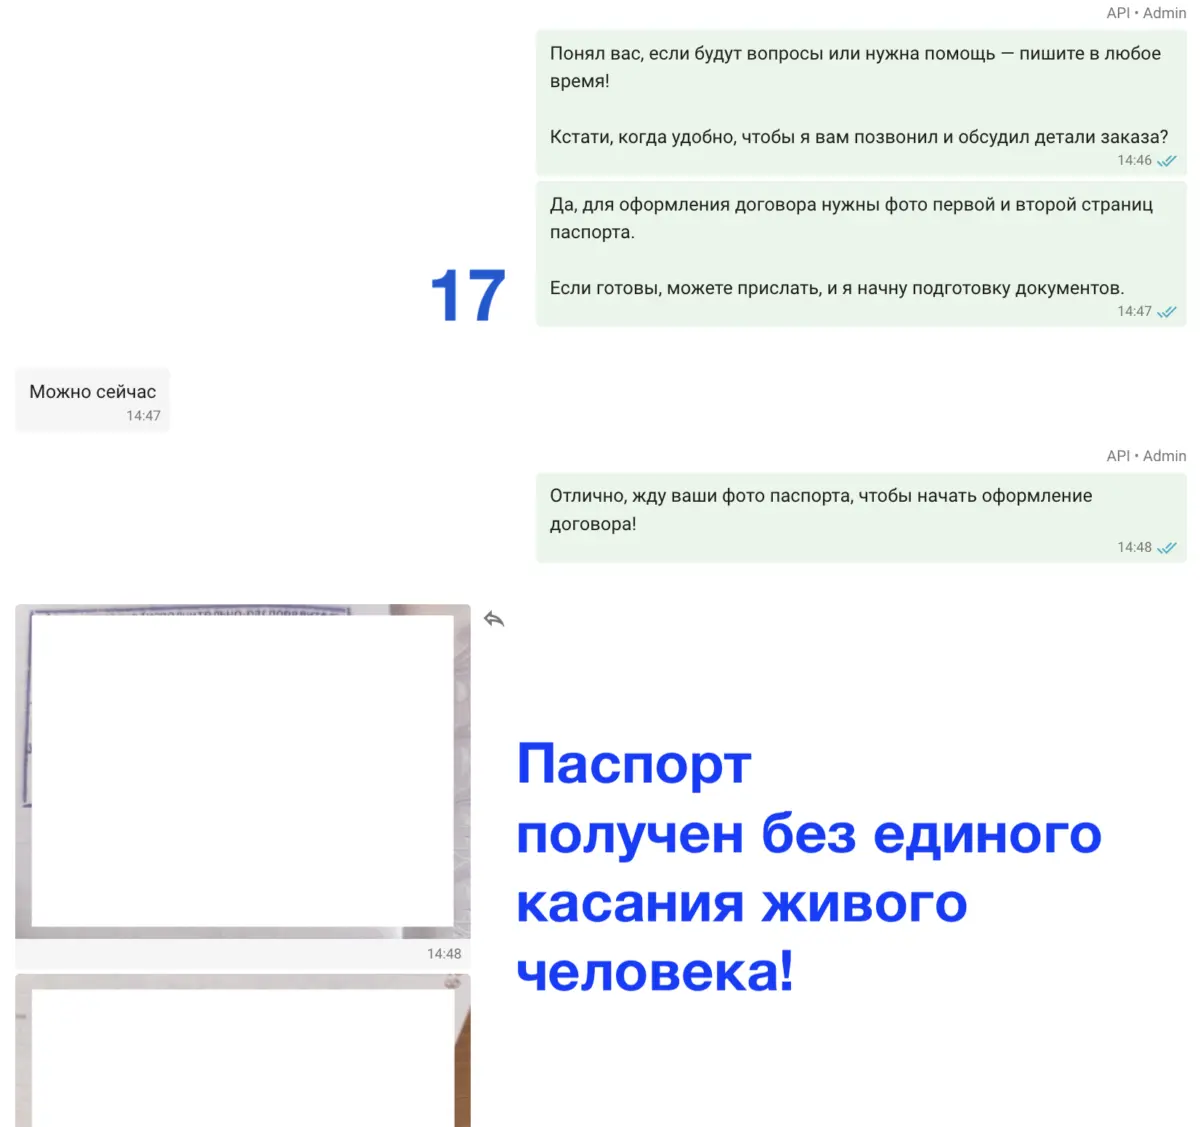Open the first passport photo thumbnail

click(x=242, y=780)
